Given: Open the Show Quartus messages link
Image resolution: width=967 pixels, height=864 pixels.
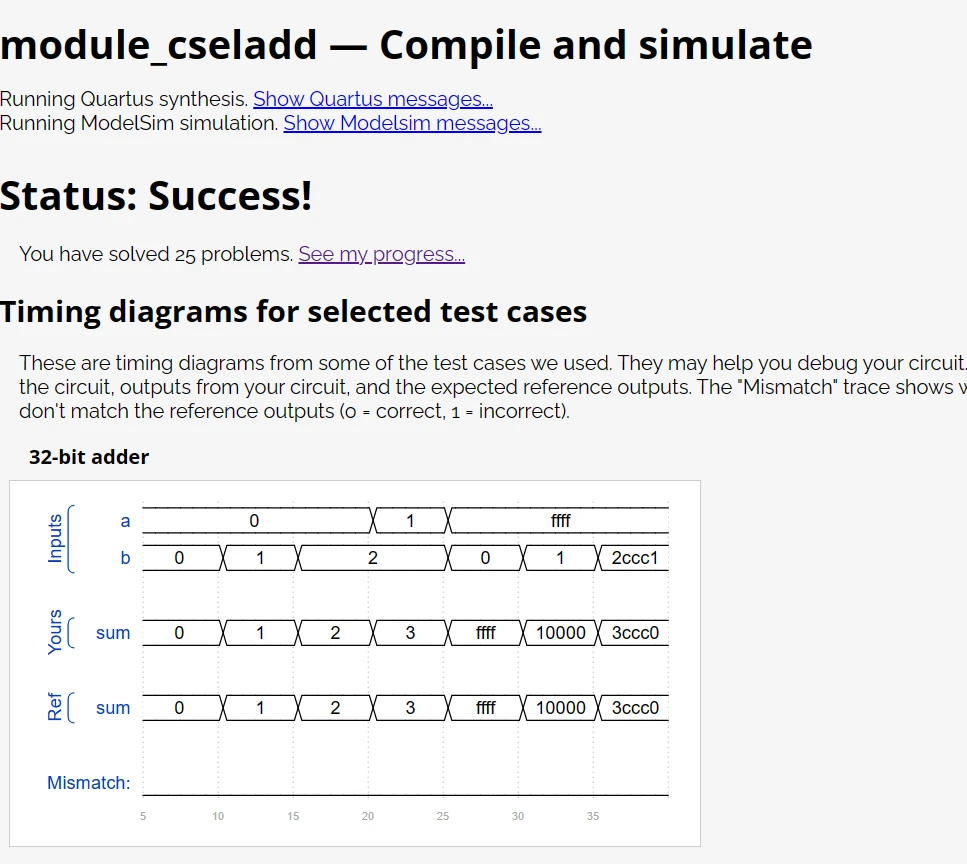Looking at the screenshot, I should click(372, 99).
